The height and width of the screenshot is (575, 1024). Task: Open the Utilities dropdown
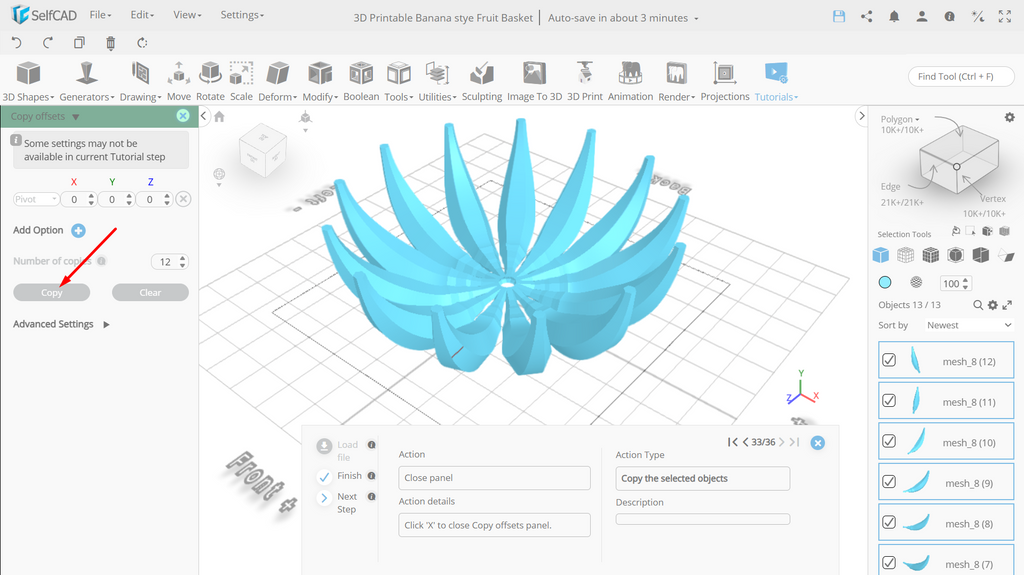click(437, 81)
